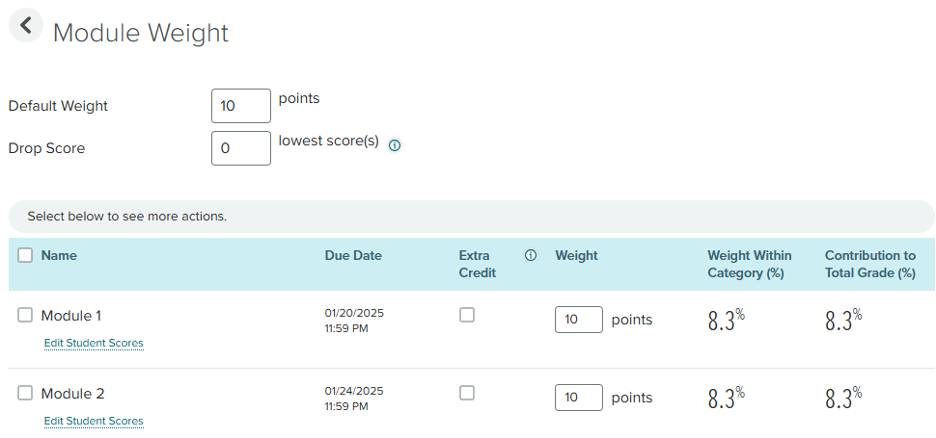
Task: Click the Due Date column header
Action: point(353,255)
